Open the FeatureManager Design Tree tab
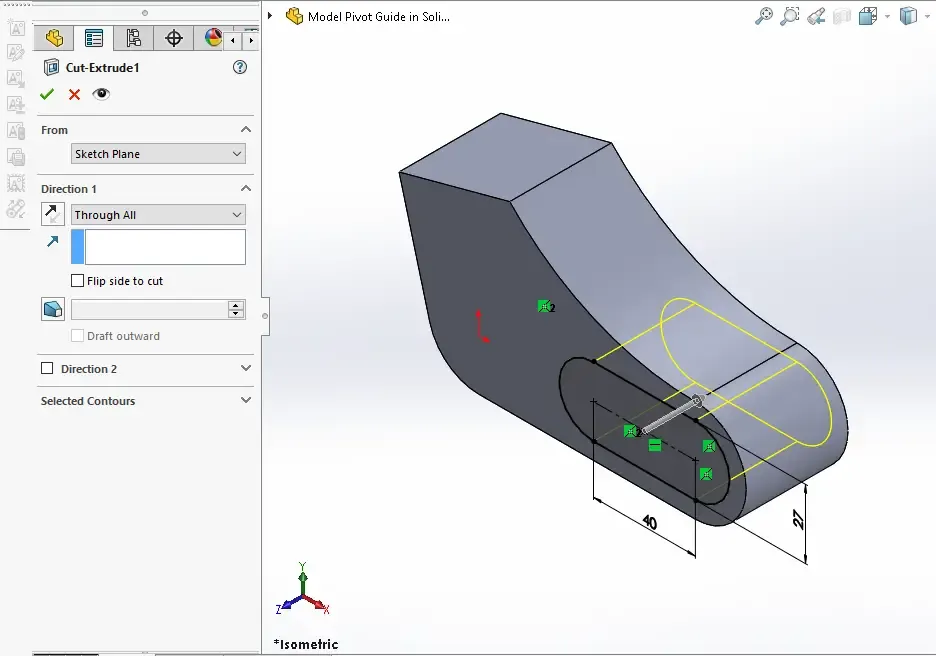Viewport: 936px width, 656px height. pos(54,38)
